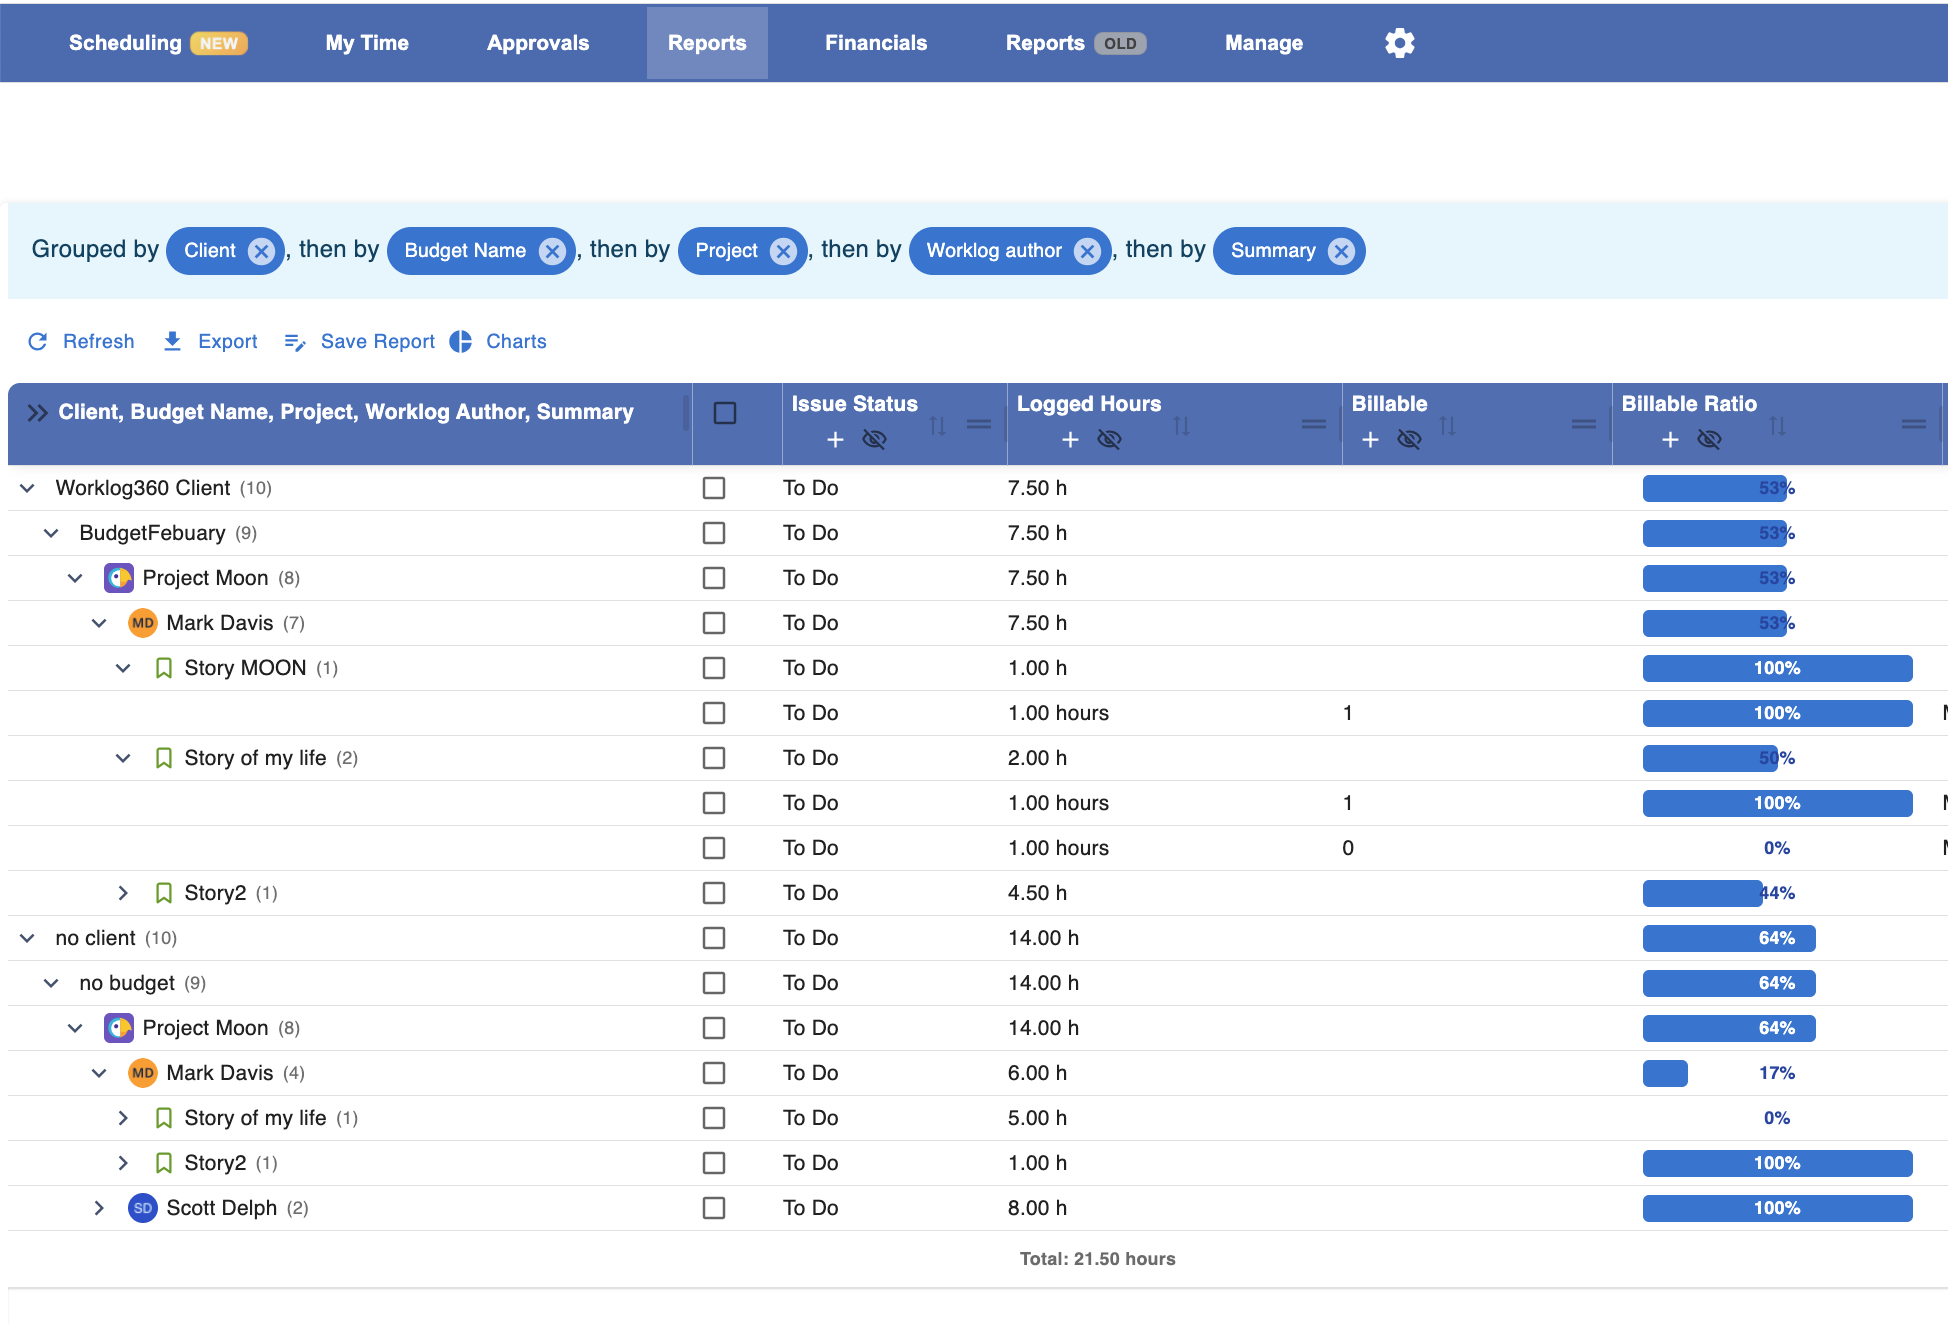Add a column after Issue Status
The width and height of the screenshot is (1948, 1324).
[836, 440]
